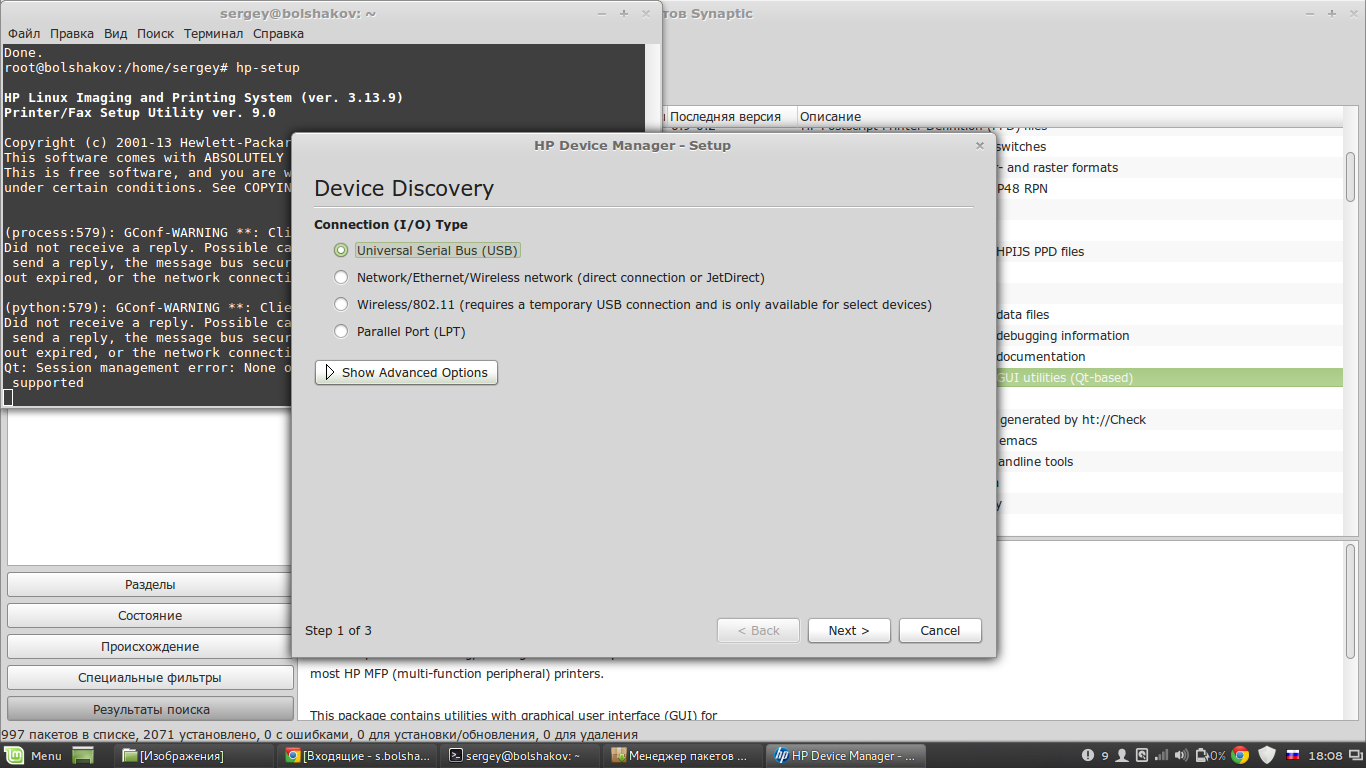Select 'HPIJS PPD files' row in Synaptic
1366x768 pixels.
tap(1168, 252)
